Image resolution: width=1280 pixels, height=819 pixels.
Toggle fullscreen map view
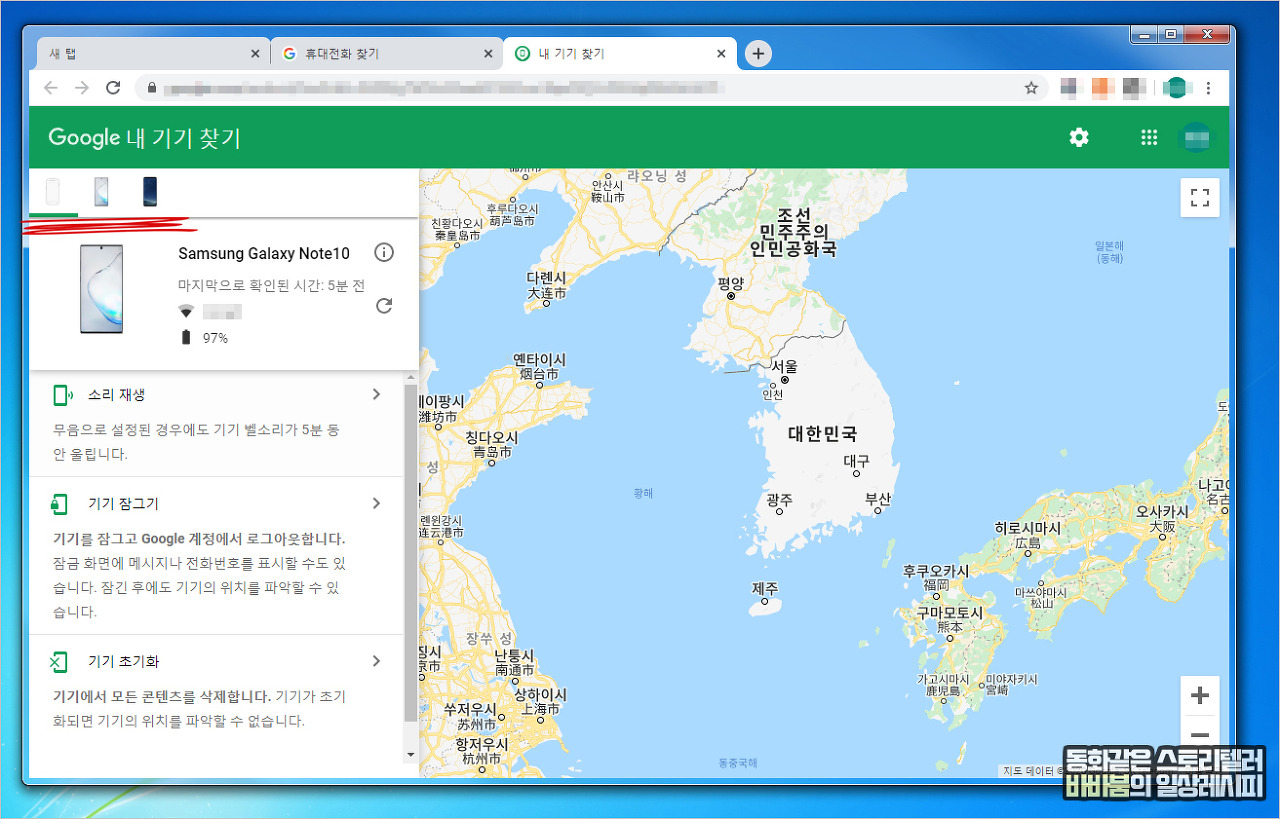click(1199, 197)
